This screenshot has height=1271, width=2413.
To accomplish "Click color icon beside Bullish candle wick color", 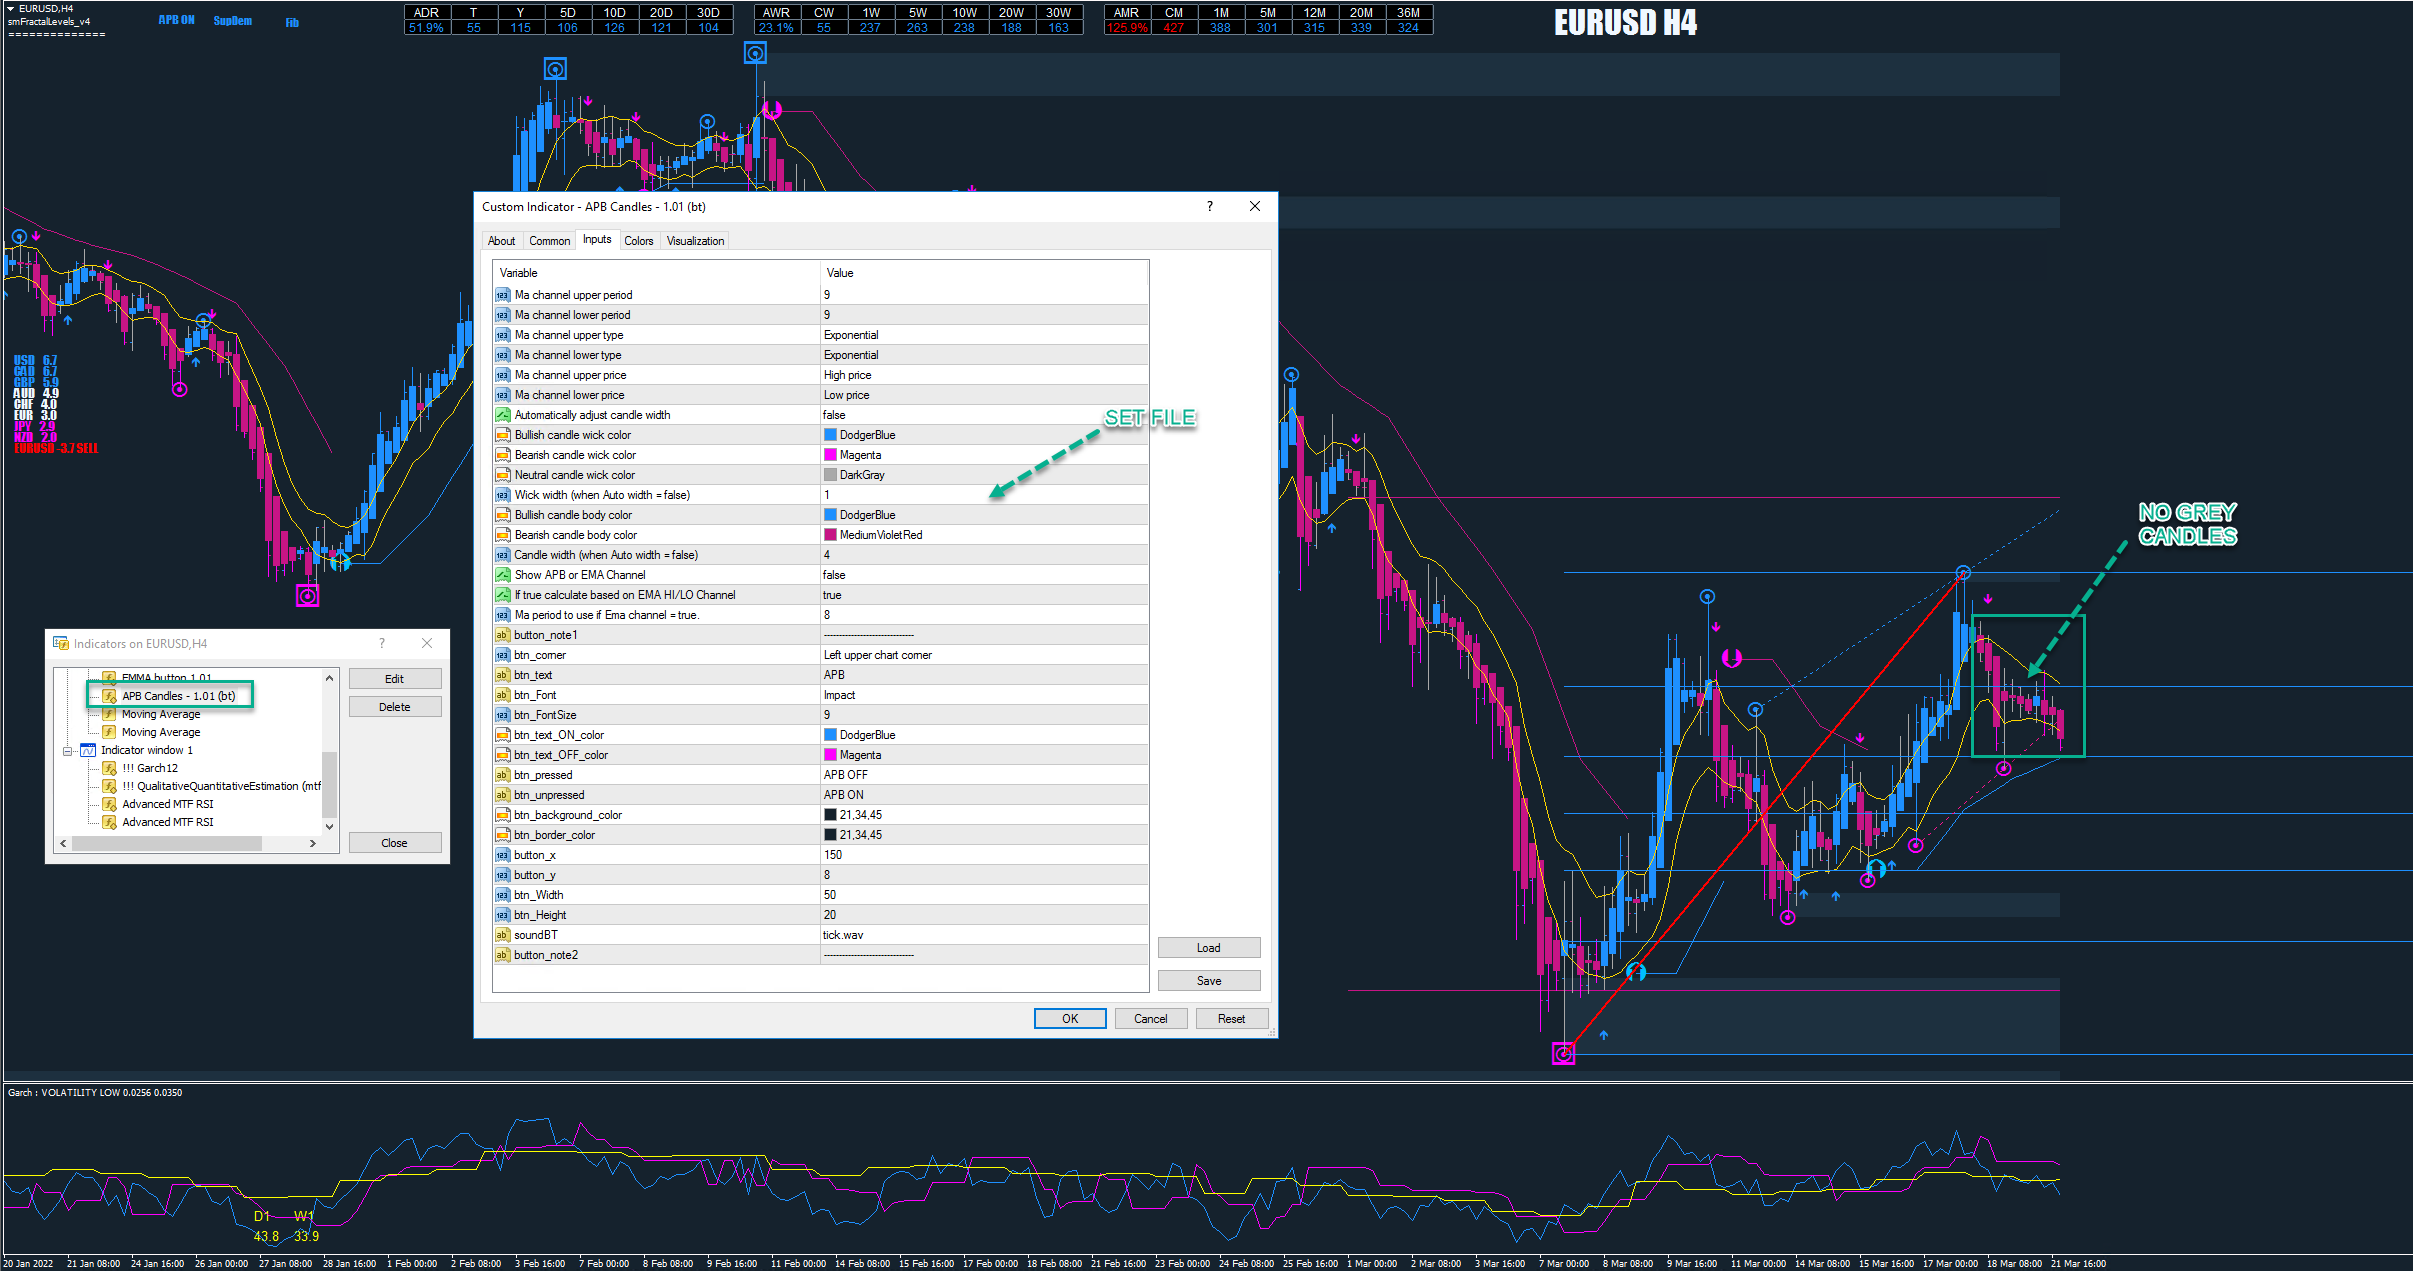I will click(x=503, y=435).
